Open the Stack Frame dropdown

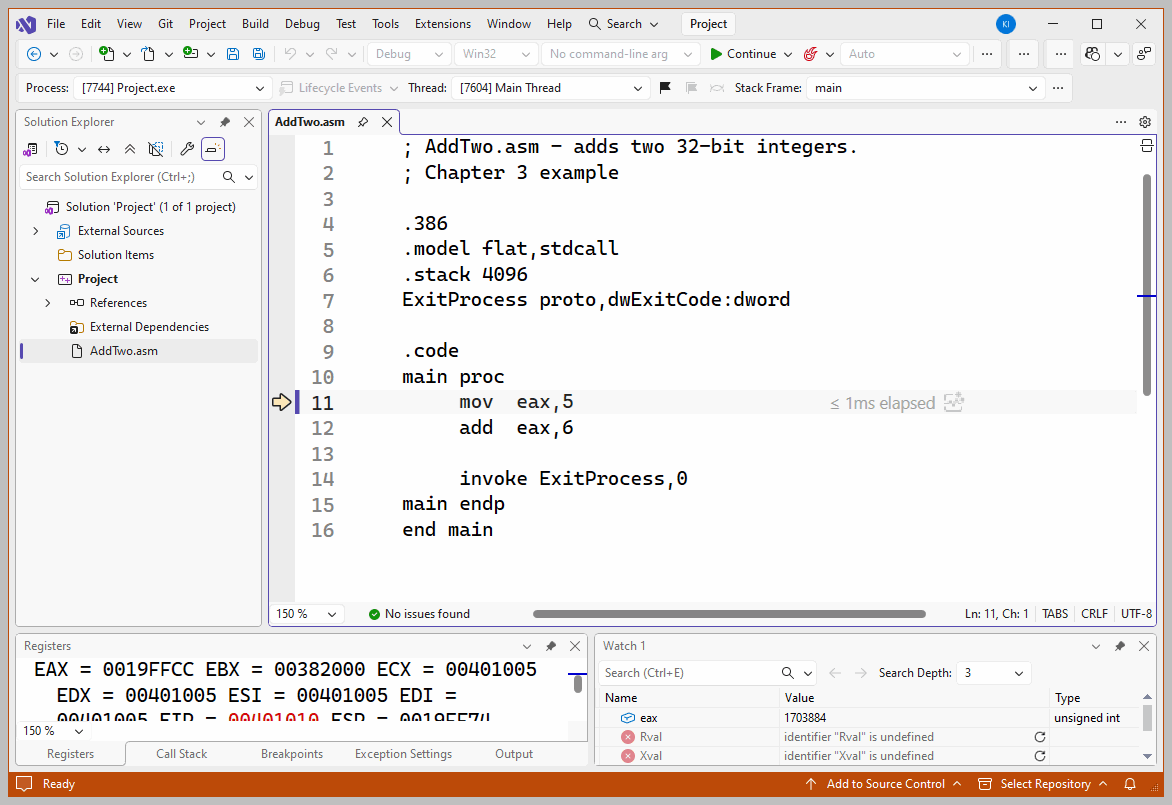pos(1033,88)
